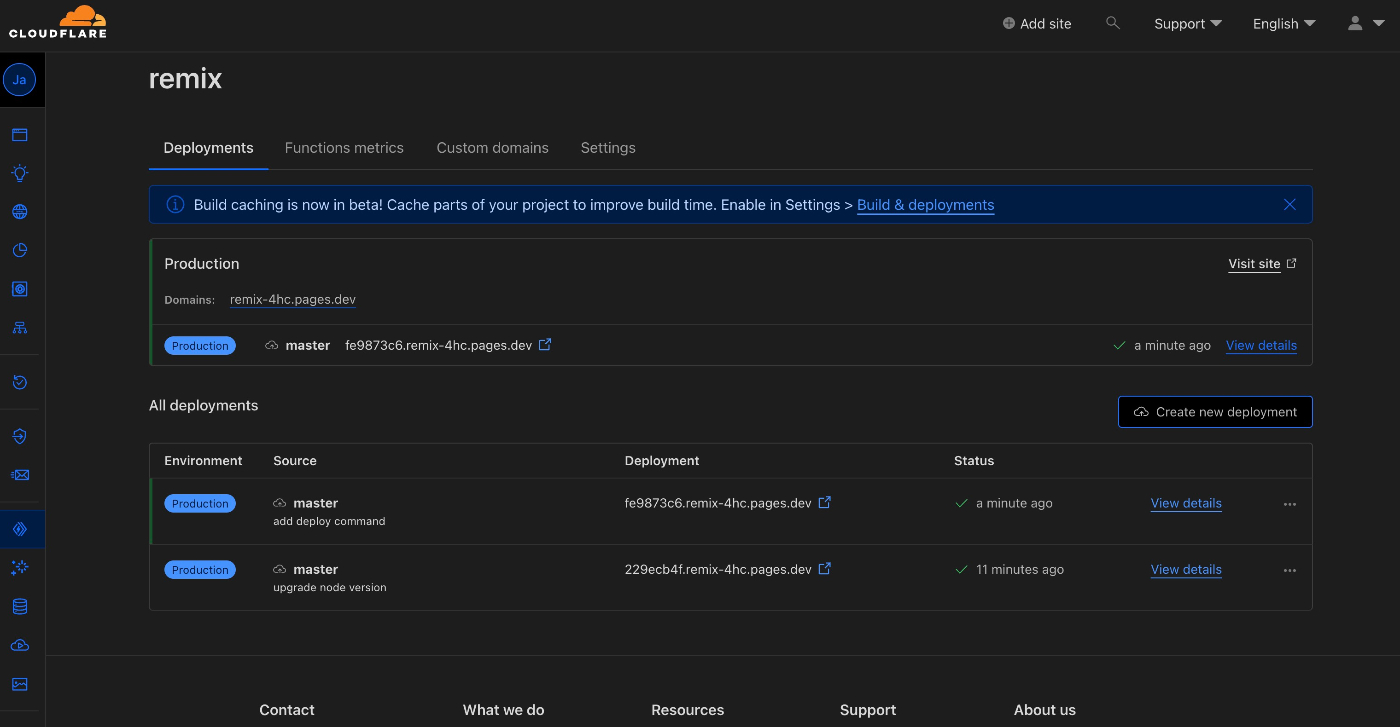Open the envelope Email sidebar icon

point(19,475)
